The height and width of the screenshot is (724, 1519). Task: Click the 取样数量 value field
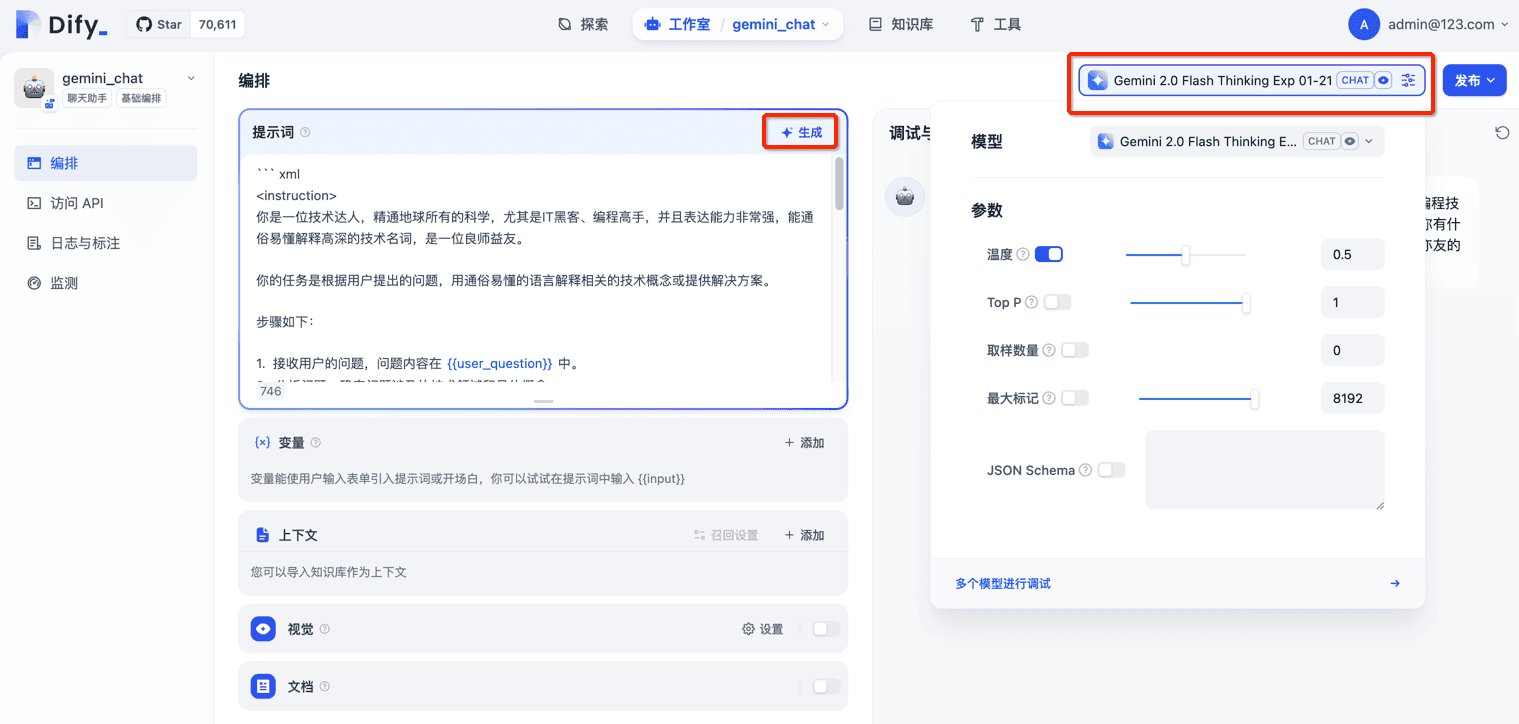[1352, 350]
